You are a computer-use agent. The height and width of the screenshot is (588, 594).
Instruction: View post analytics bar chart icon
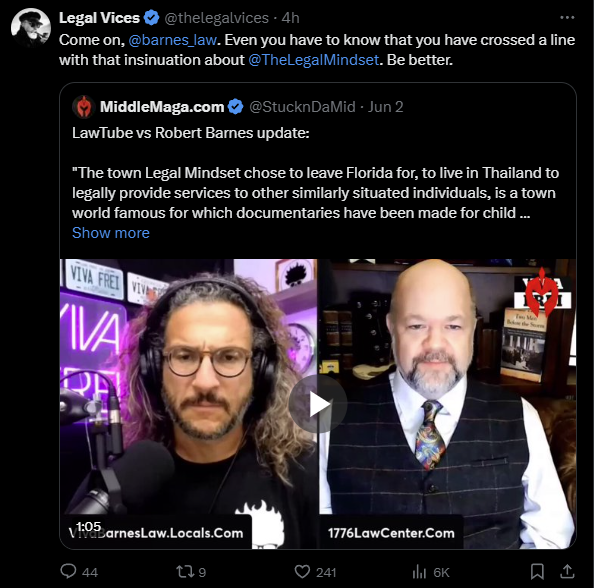[419, 572]
